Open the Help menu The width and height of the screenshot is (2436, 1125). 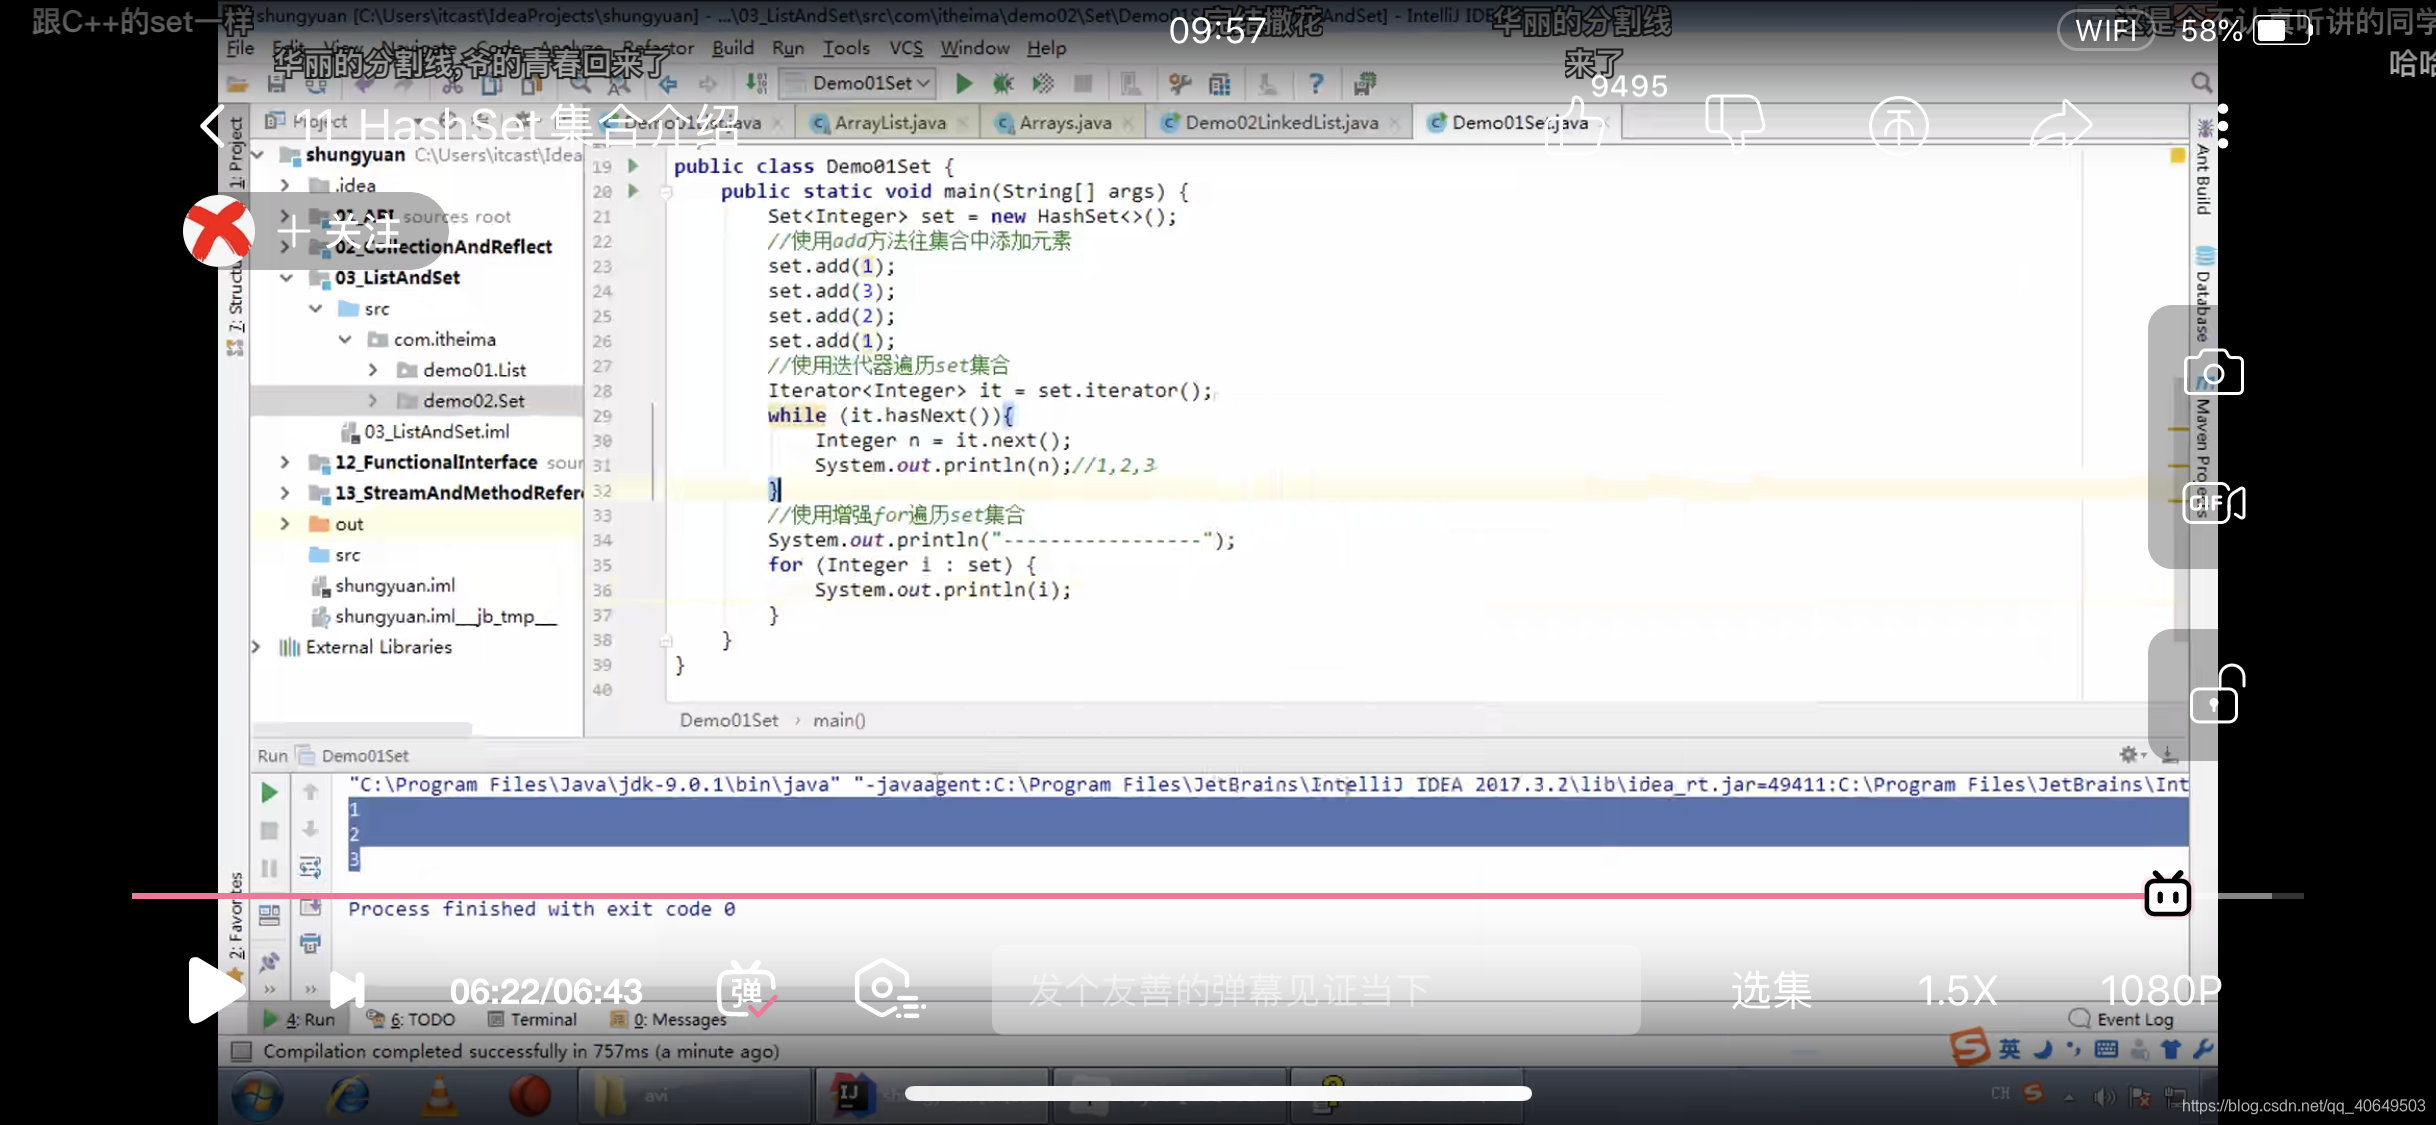pos(1047,48)
